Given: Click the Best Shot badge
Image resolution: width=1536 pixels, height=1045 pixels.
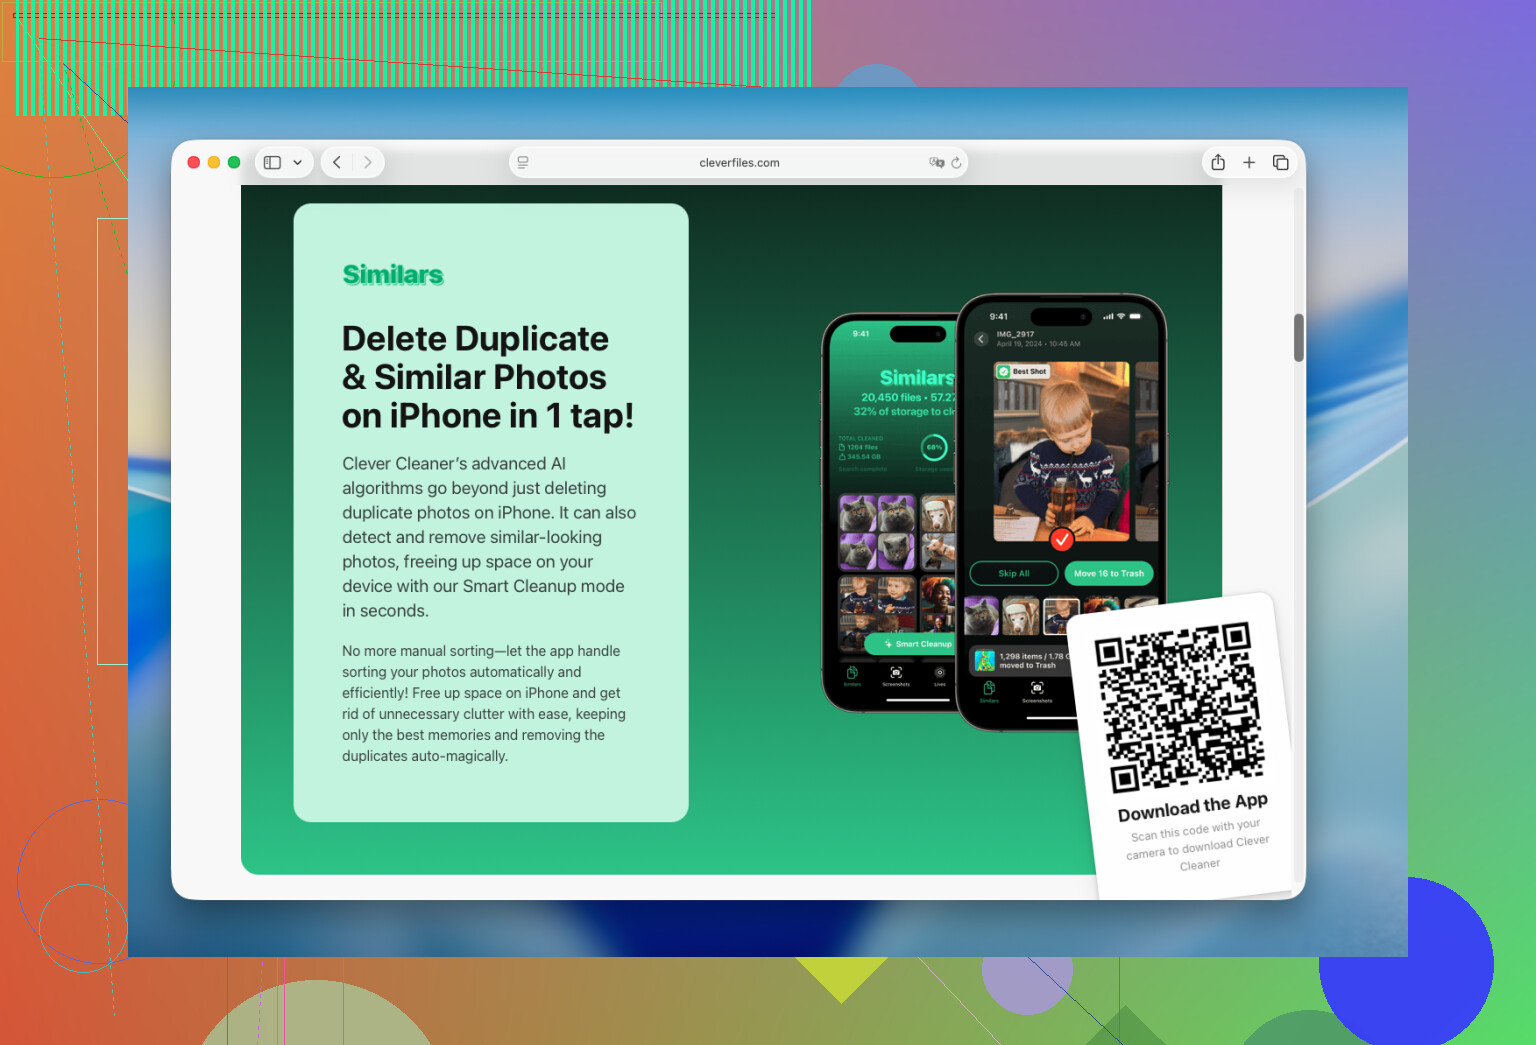Looking at the screenshot, I should pos(1022,371).
